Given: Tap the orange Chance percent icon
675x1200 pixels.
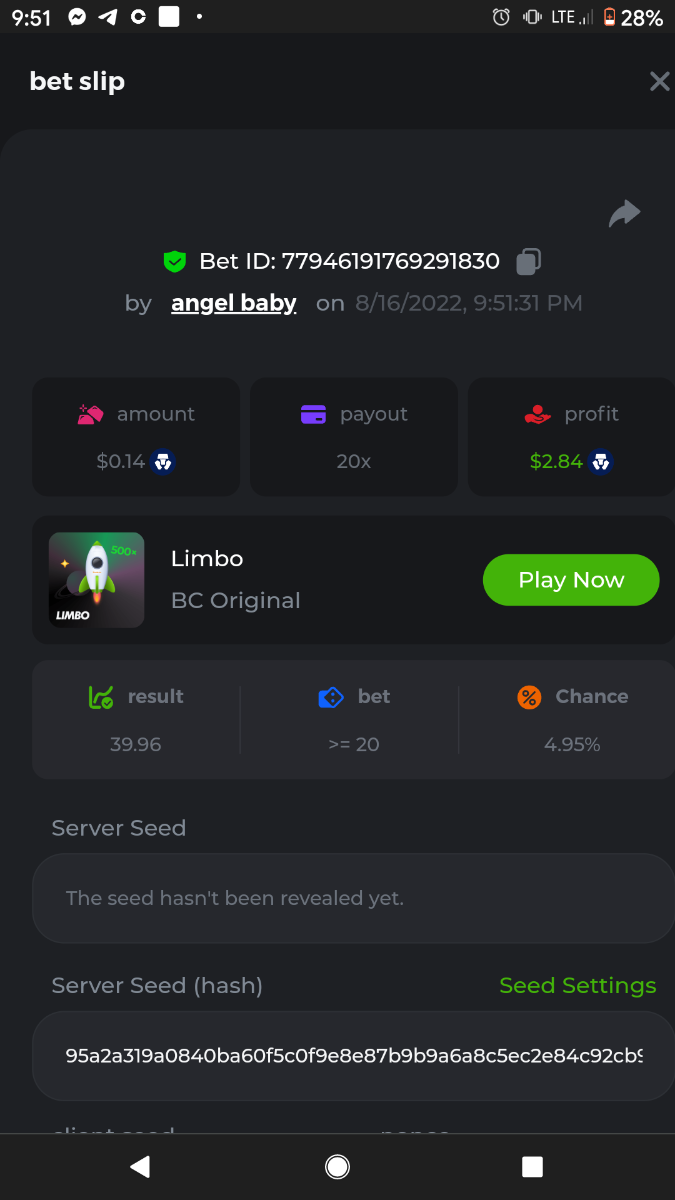Looking at the screenshot, I should 529,697.
